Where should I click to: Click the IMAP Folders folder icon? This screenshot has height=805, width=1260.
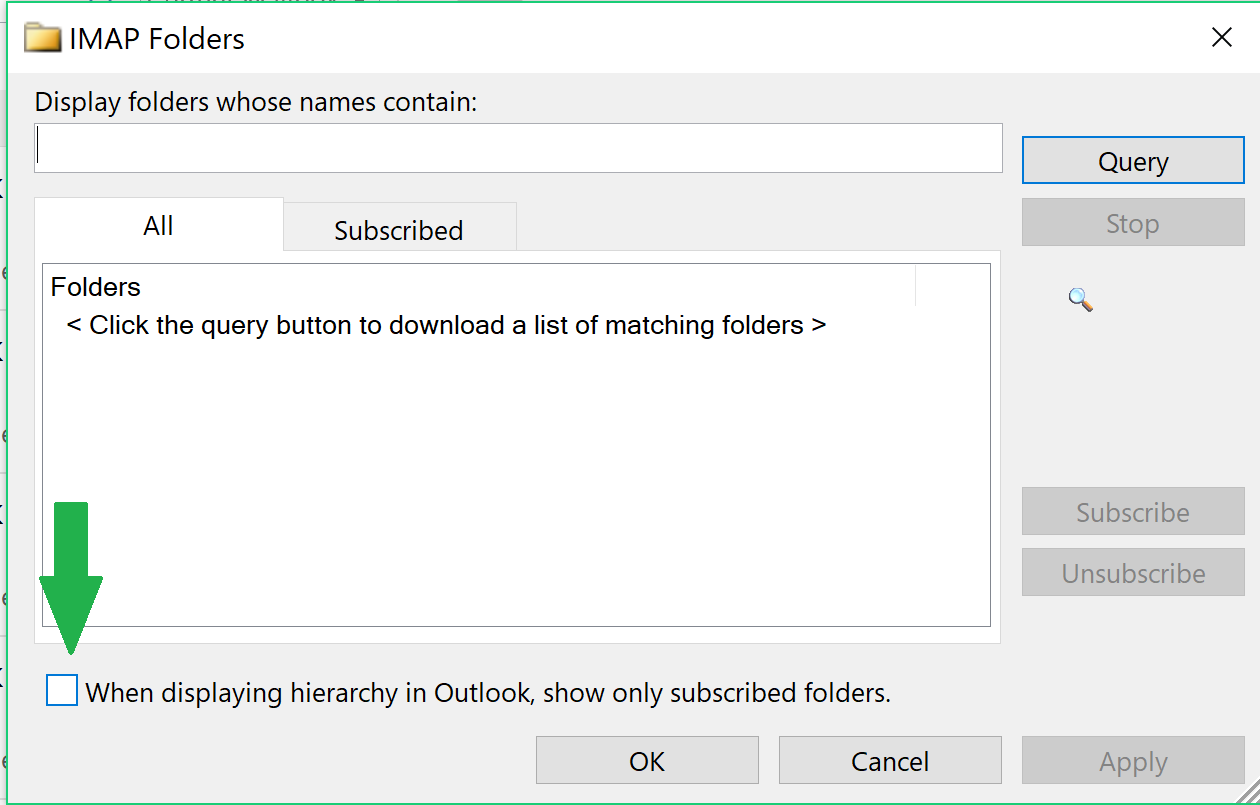click(x=43, y=38)
